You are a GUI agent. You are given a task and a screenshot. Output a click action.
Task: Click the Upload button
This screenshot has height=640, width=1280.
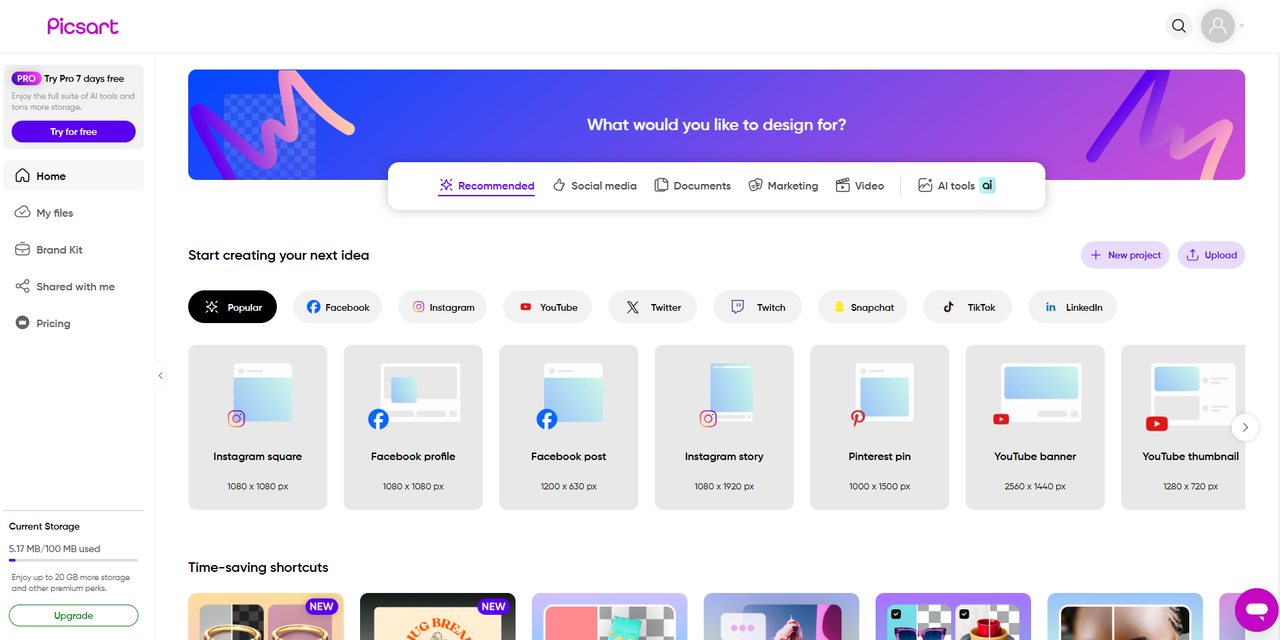click(x=1211, y=255)
